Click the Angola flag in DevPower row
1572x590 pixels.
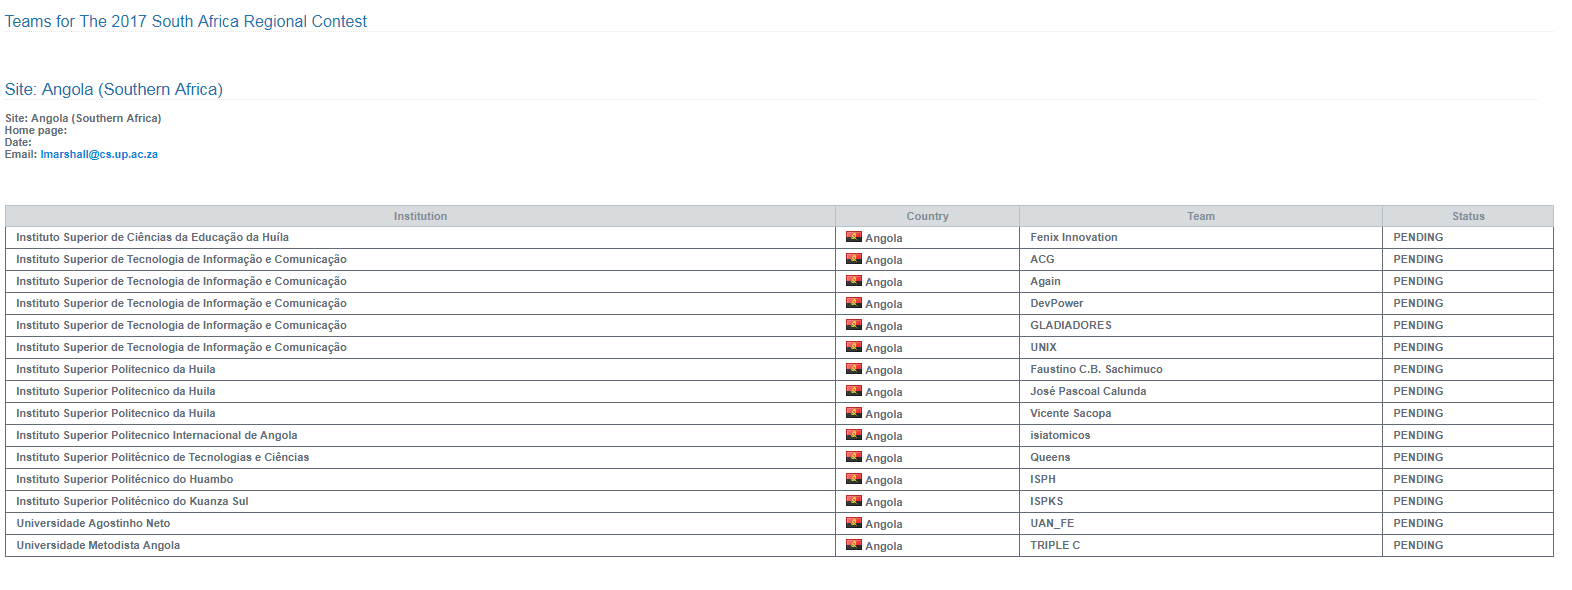[854, 303]
